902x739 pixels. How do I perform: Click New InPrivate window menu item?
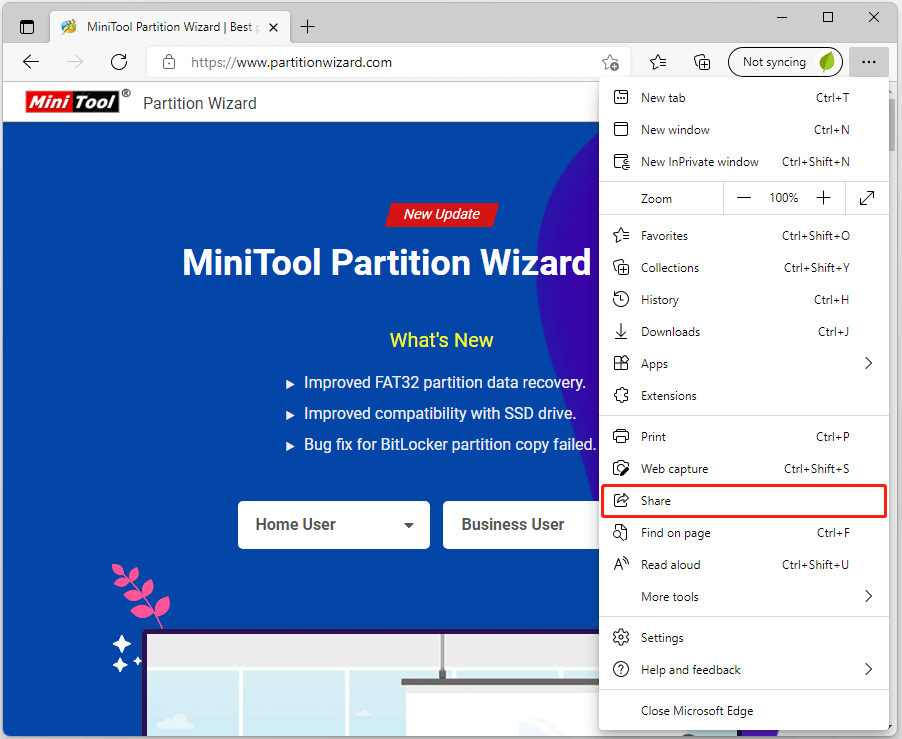698,161
